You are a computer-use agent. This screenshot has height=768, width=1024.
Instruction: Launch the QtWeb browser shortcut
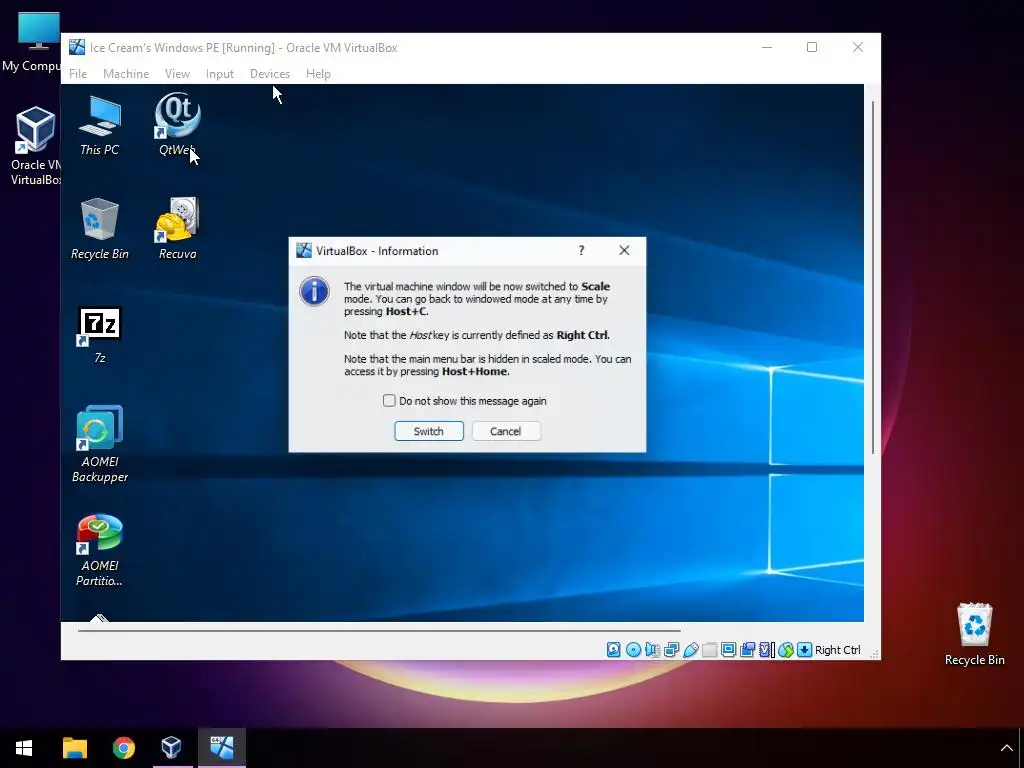tap(178, 124)
